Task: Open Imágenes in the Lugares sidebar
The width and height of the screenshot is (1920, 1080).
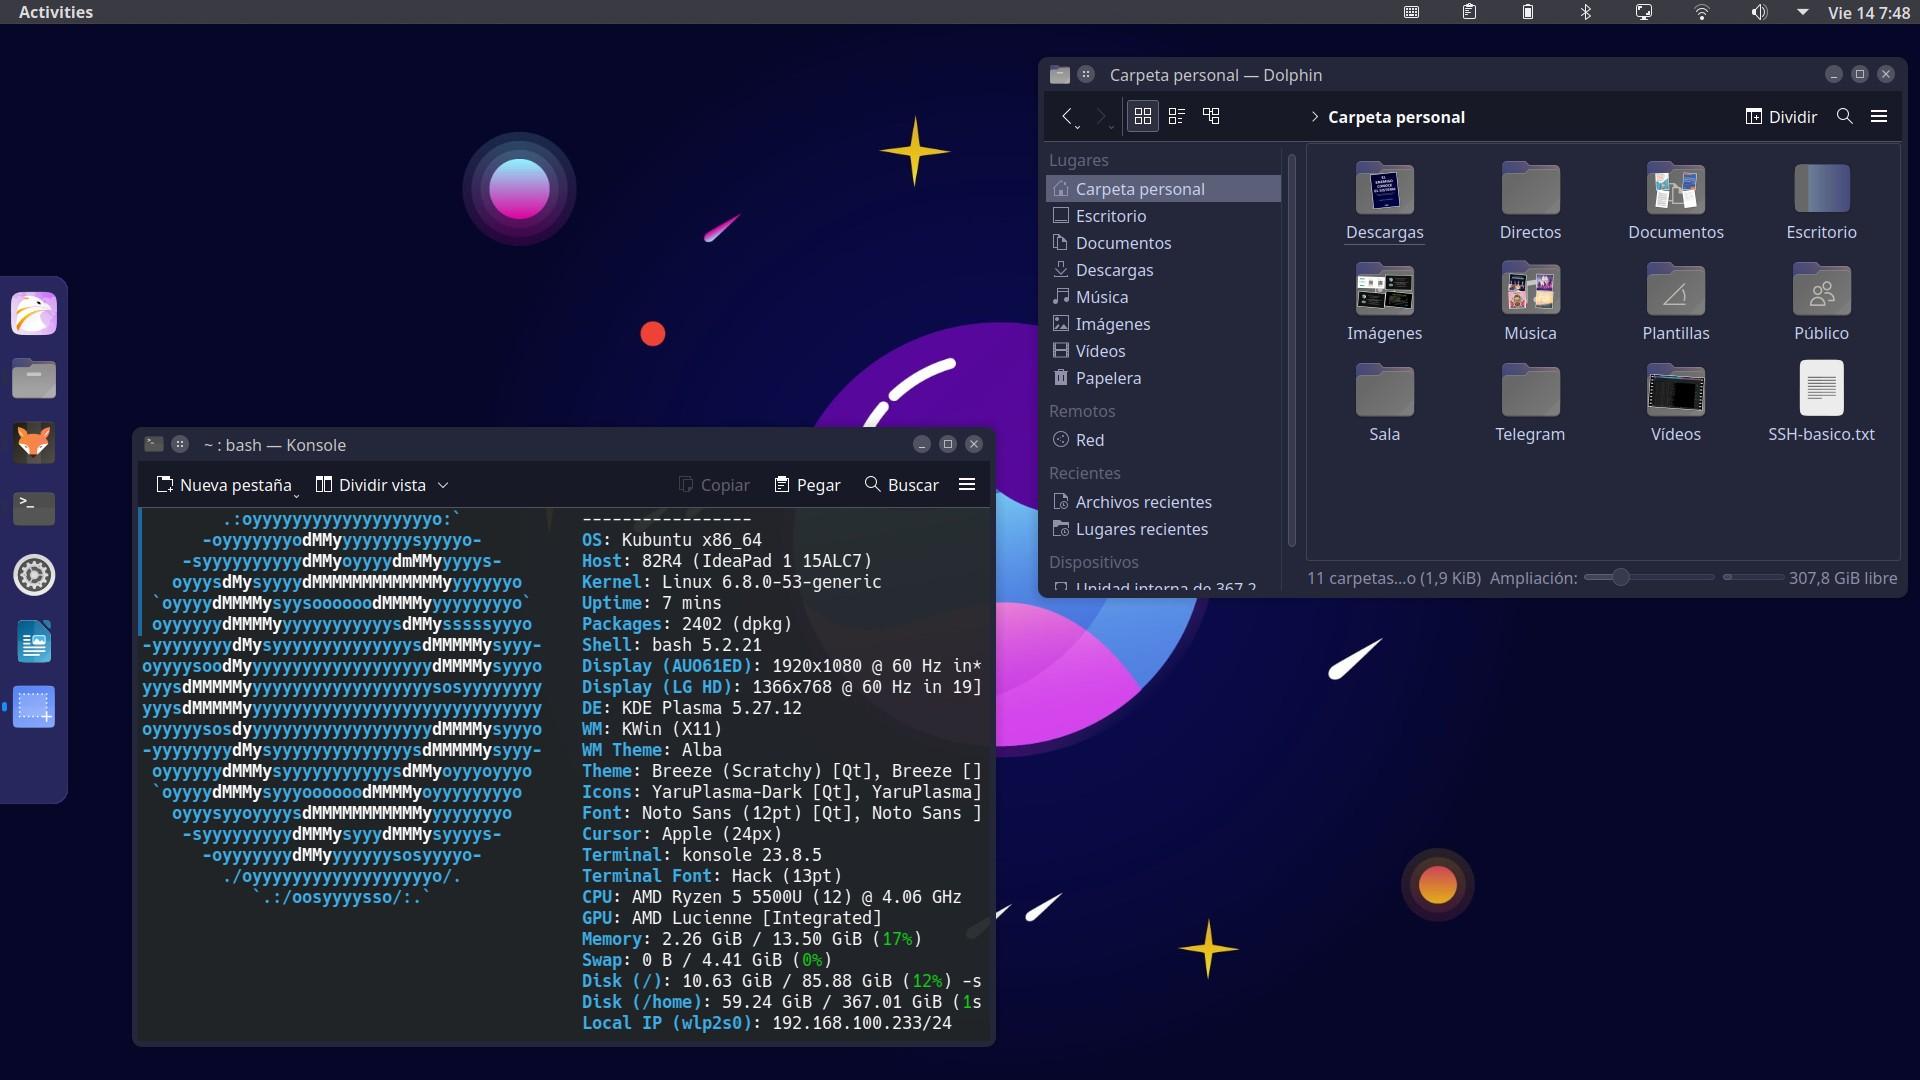Action: click(1163, 324)
